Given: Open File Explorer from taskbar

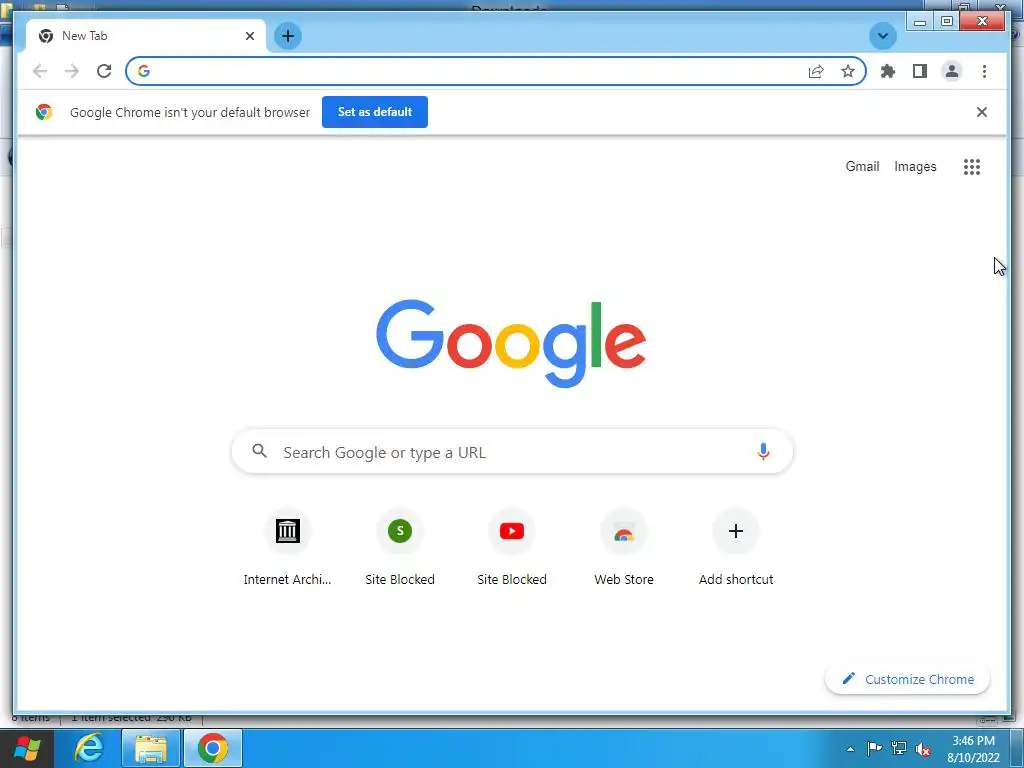Looking at the screenshot, I should pyautogui.click(x=151, y=748).
